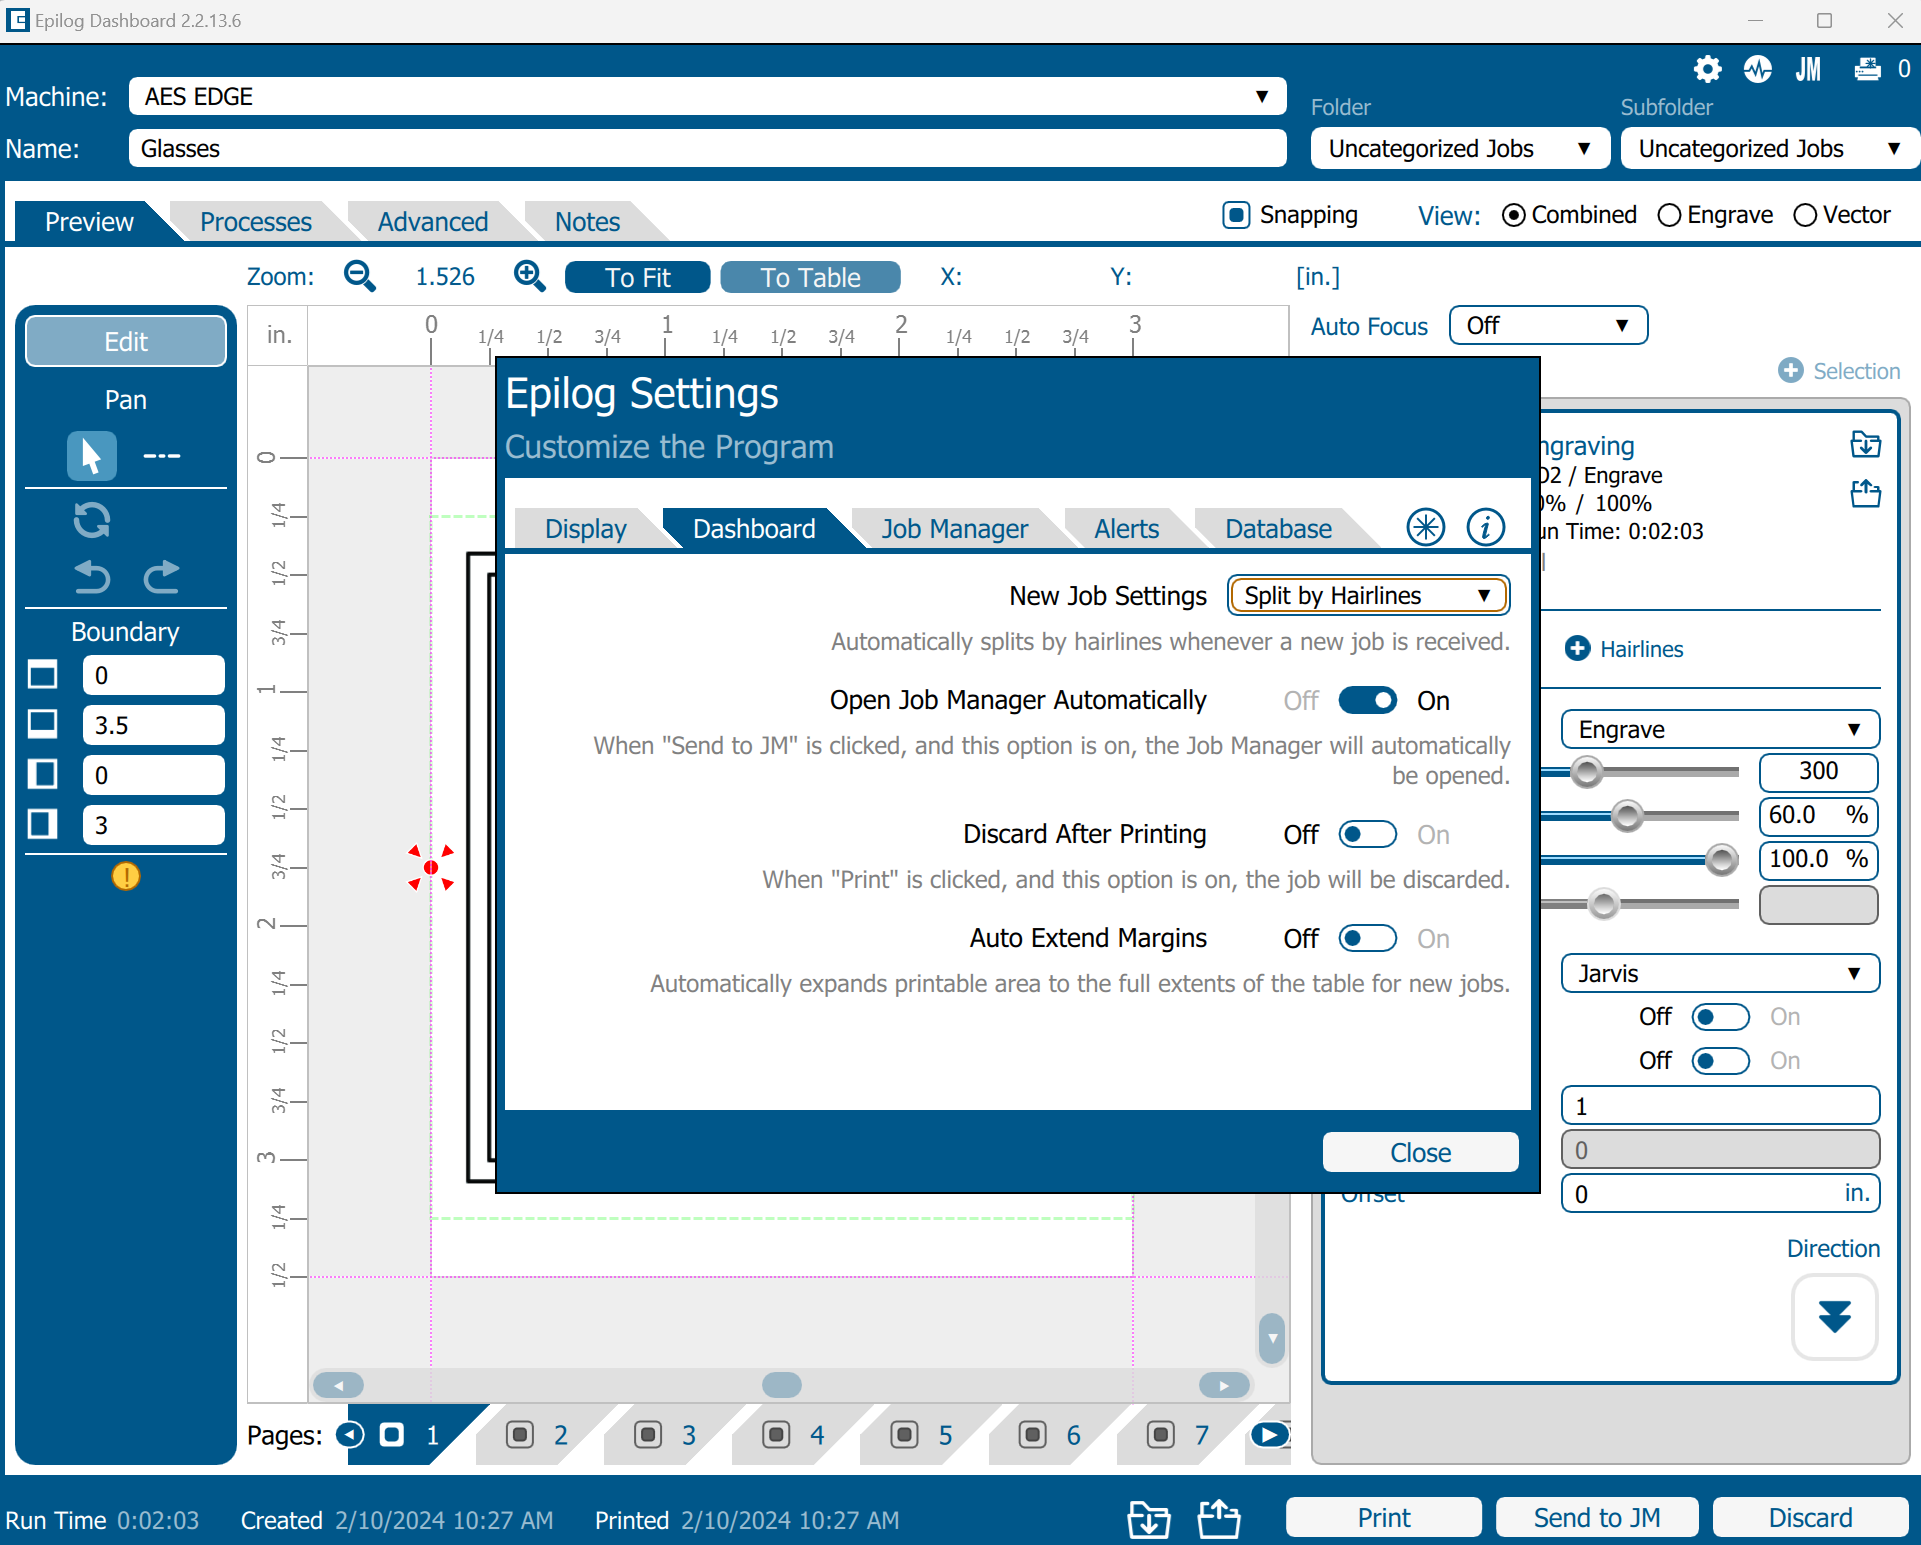Click the zoom in magnifier icon
The width and height of the screenshot is (1921, 1545).
click(x=529, y=276)
